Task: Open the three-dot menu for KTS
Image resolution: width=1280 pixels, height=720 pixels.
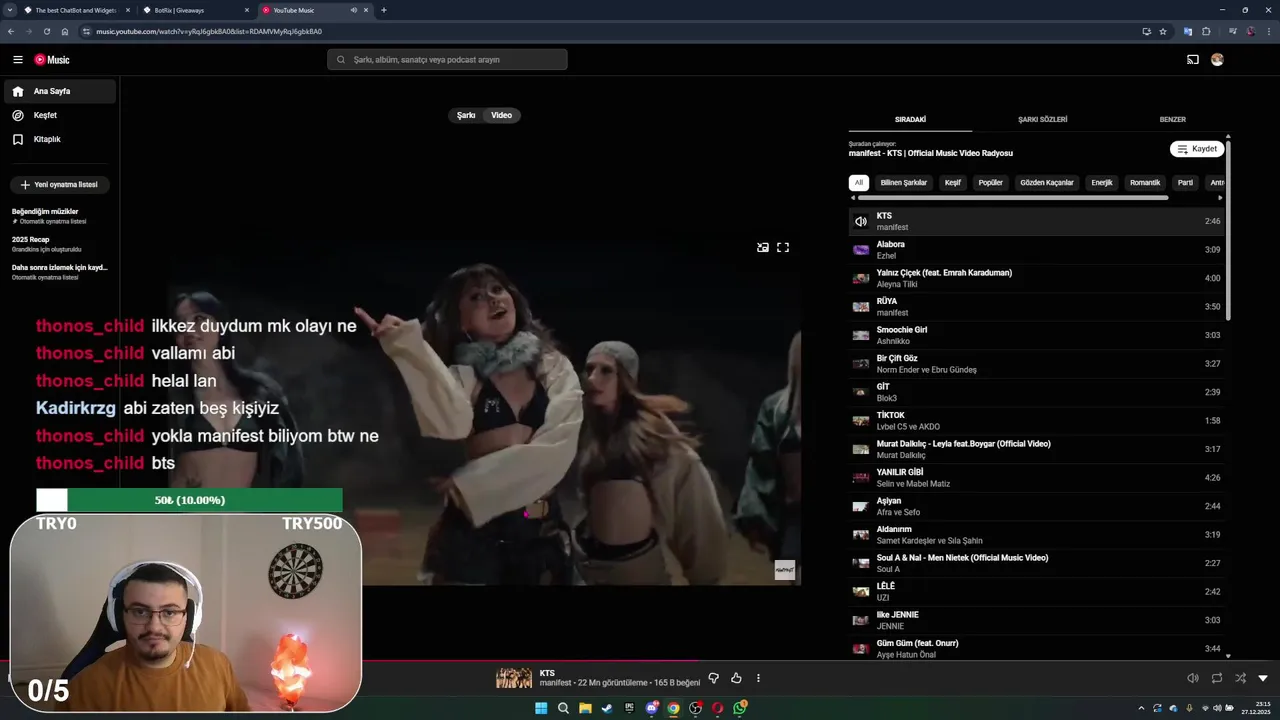Action: click(x=758, y=678)
